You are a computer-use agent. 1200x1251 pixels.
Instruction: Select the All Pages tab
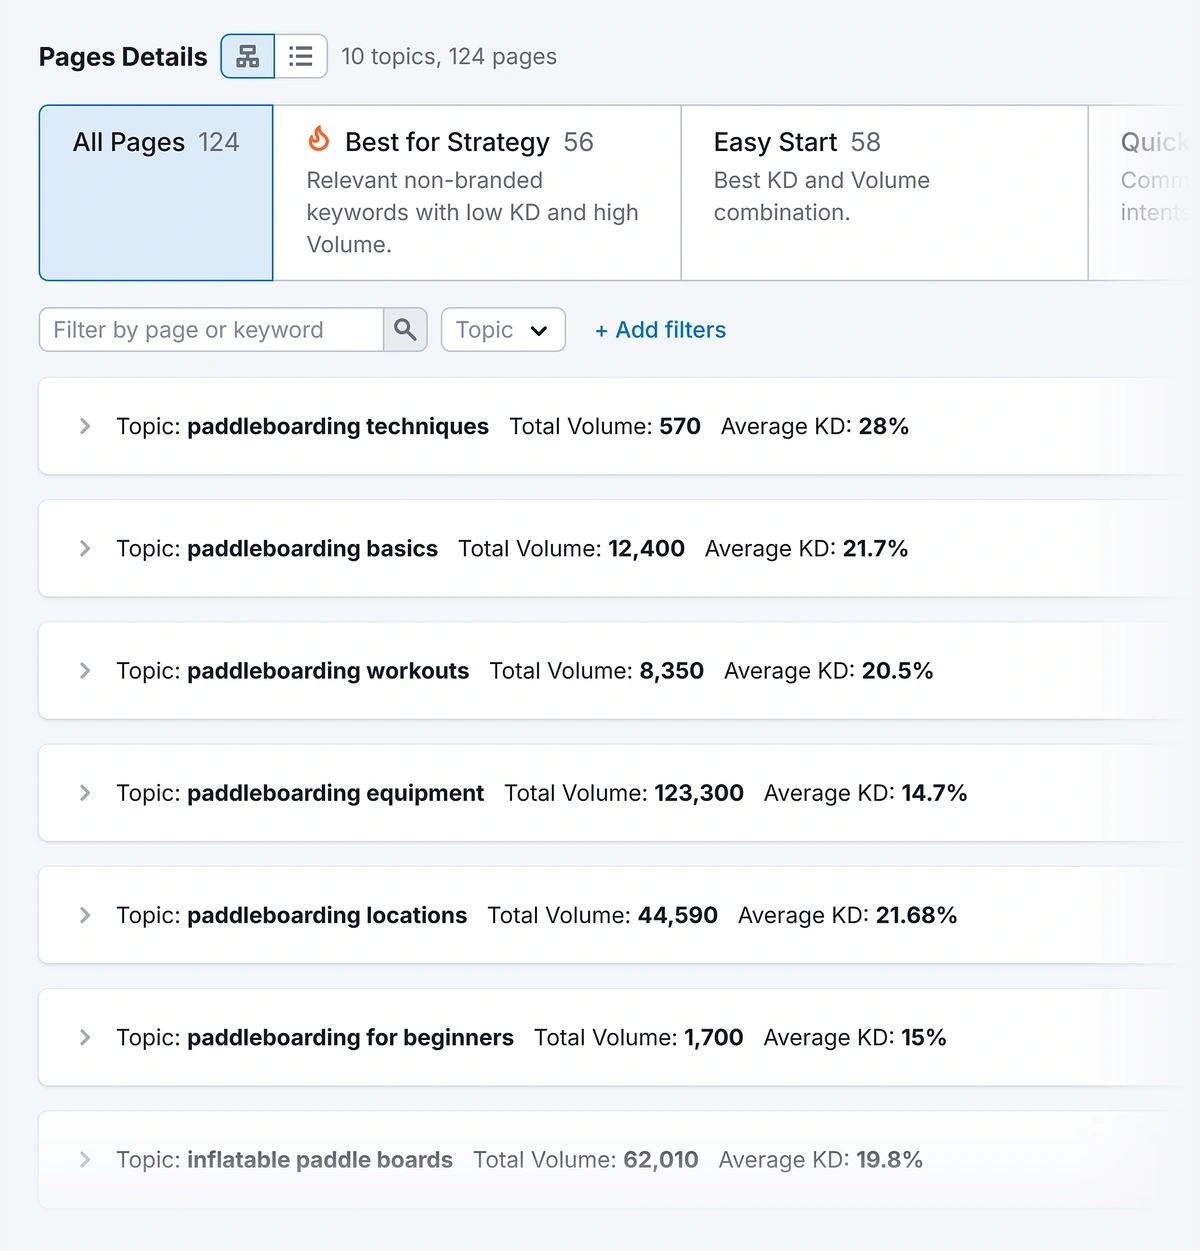[156, 193]
